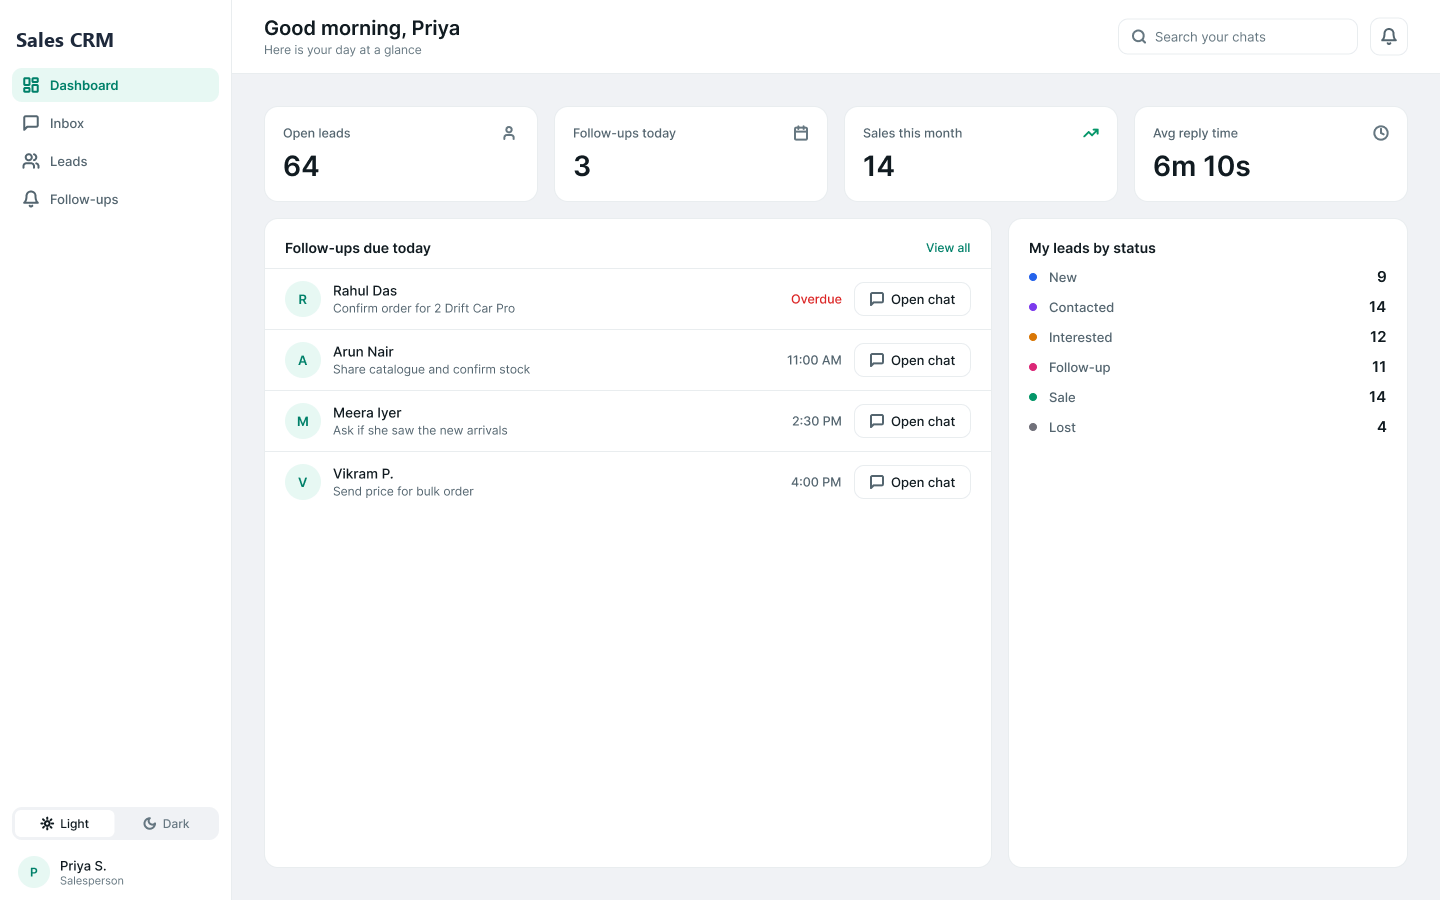Open chat with Meera Iyer

click(912, 421)
